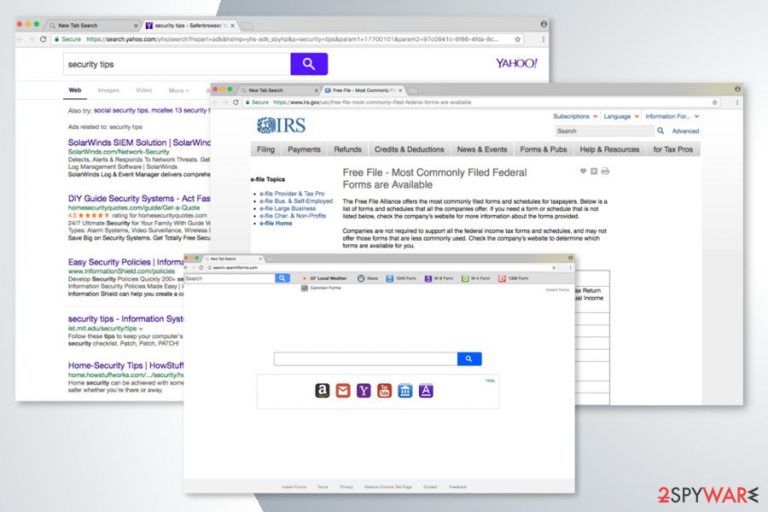The height and width of the screenshot is (512, 768).
Task: Open the W-4 Form toolbar shortcut
Action: point(476,278)
